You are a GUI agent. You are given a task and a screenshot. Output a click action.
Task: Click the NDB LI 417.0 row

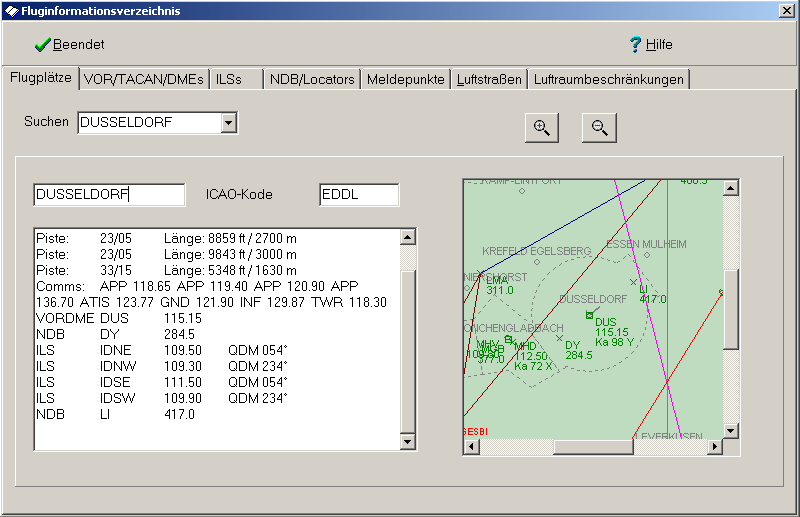click(x=116, y=414)
